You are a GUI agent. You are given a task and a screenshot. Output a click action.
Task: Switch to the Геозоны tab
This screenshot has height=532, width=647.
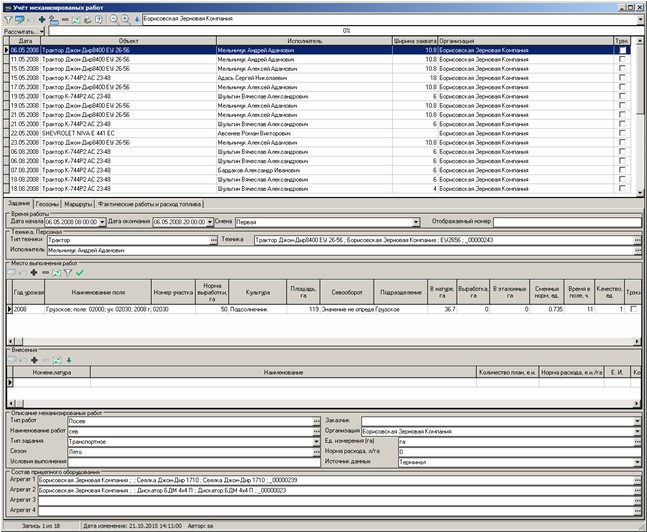pyautogui.click(x=49, y=203)
